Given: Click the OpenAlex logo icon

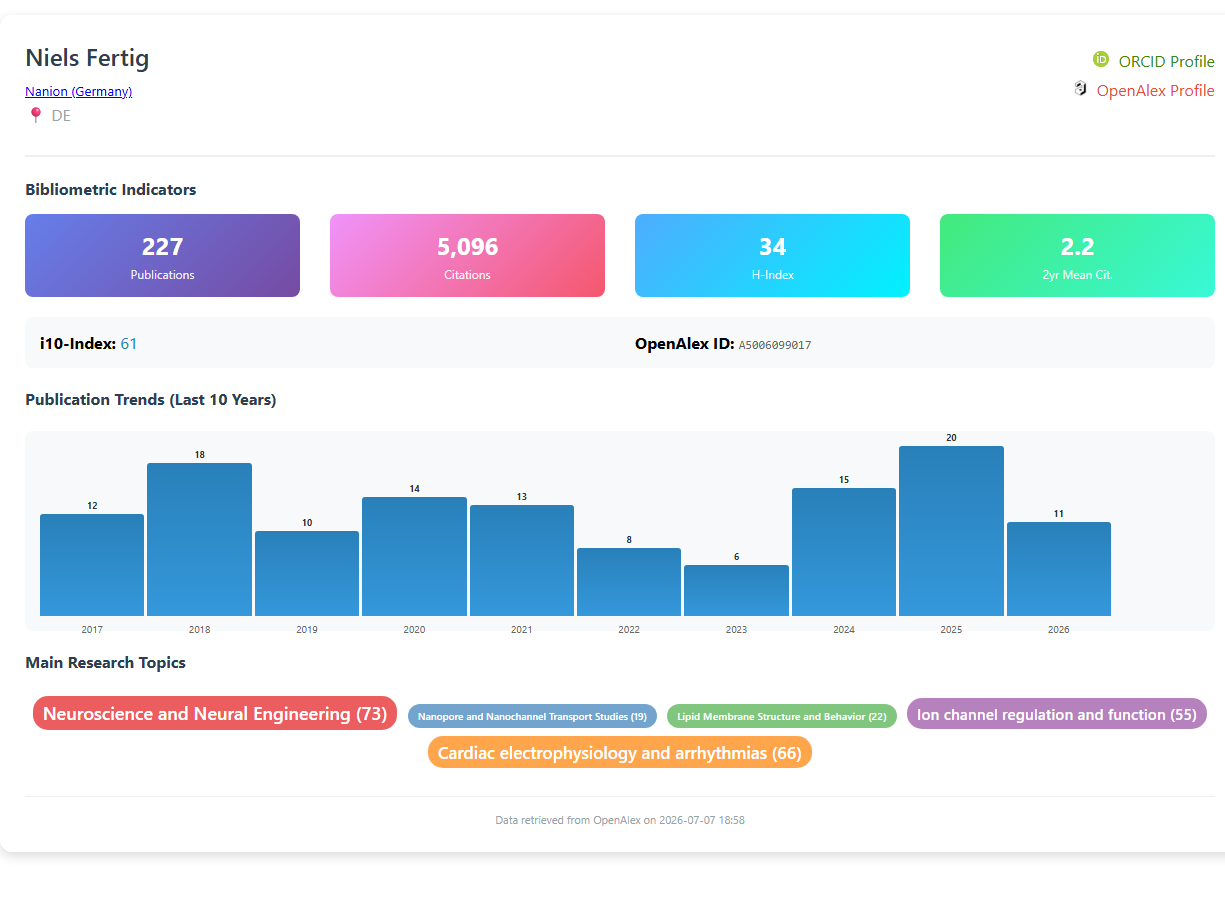Looking at the screenshot, I should [1080, 89].
